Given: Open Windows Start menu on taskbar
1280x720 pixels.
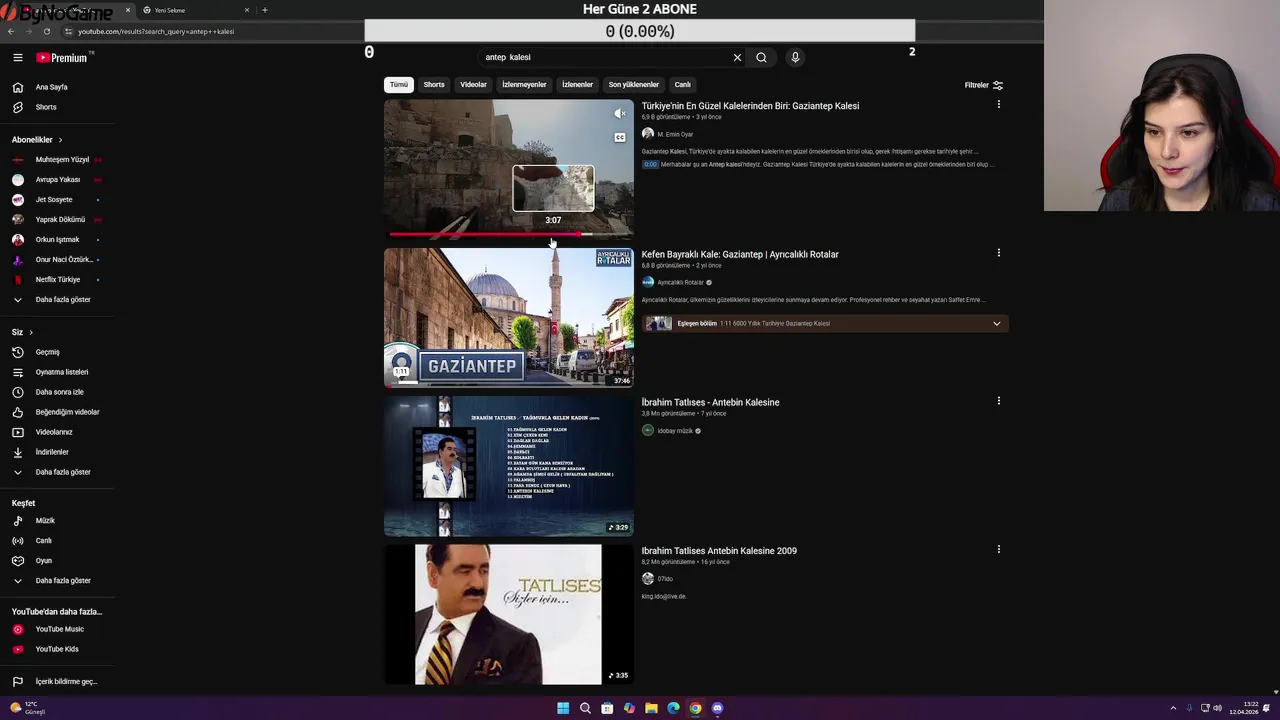Looking at the screenshot, I should pyautogui.click(x=563, y=708).
